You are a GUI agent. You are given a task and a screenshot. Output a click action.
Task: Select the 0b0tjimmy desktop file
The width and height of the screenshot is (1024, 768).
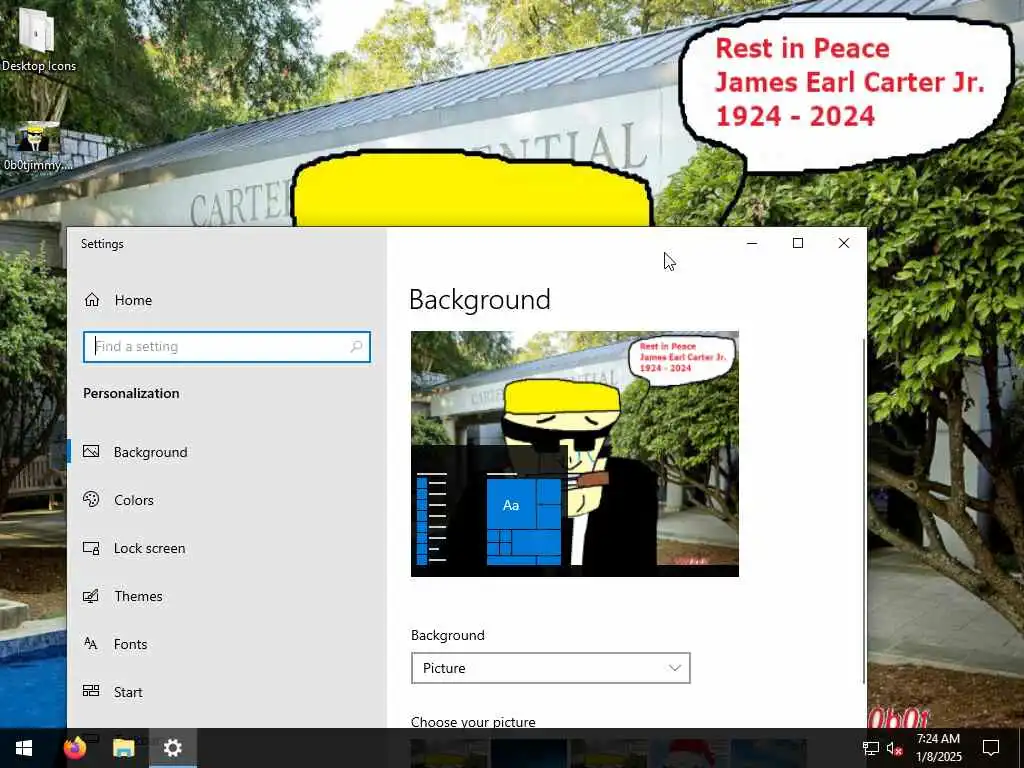coord(37,147)
